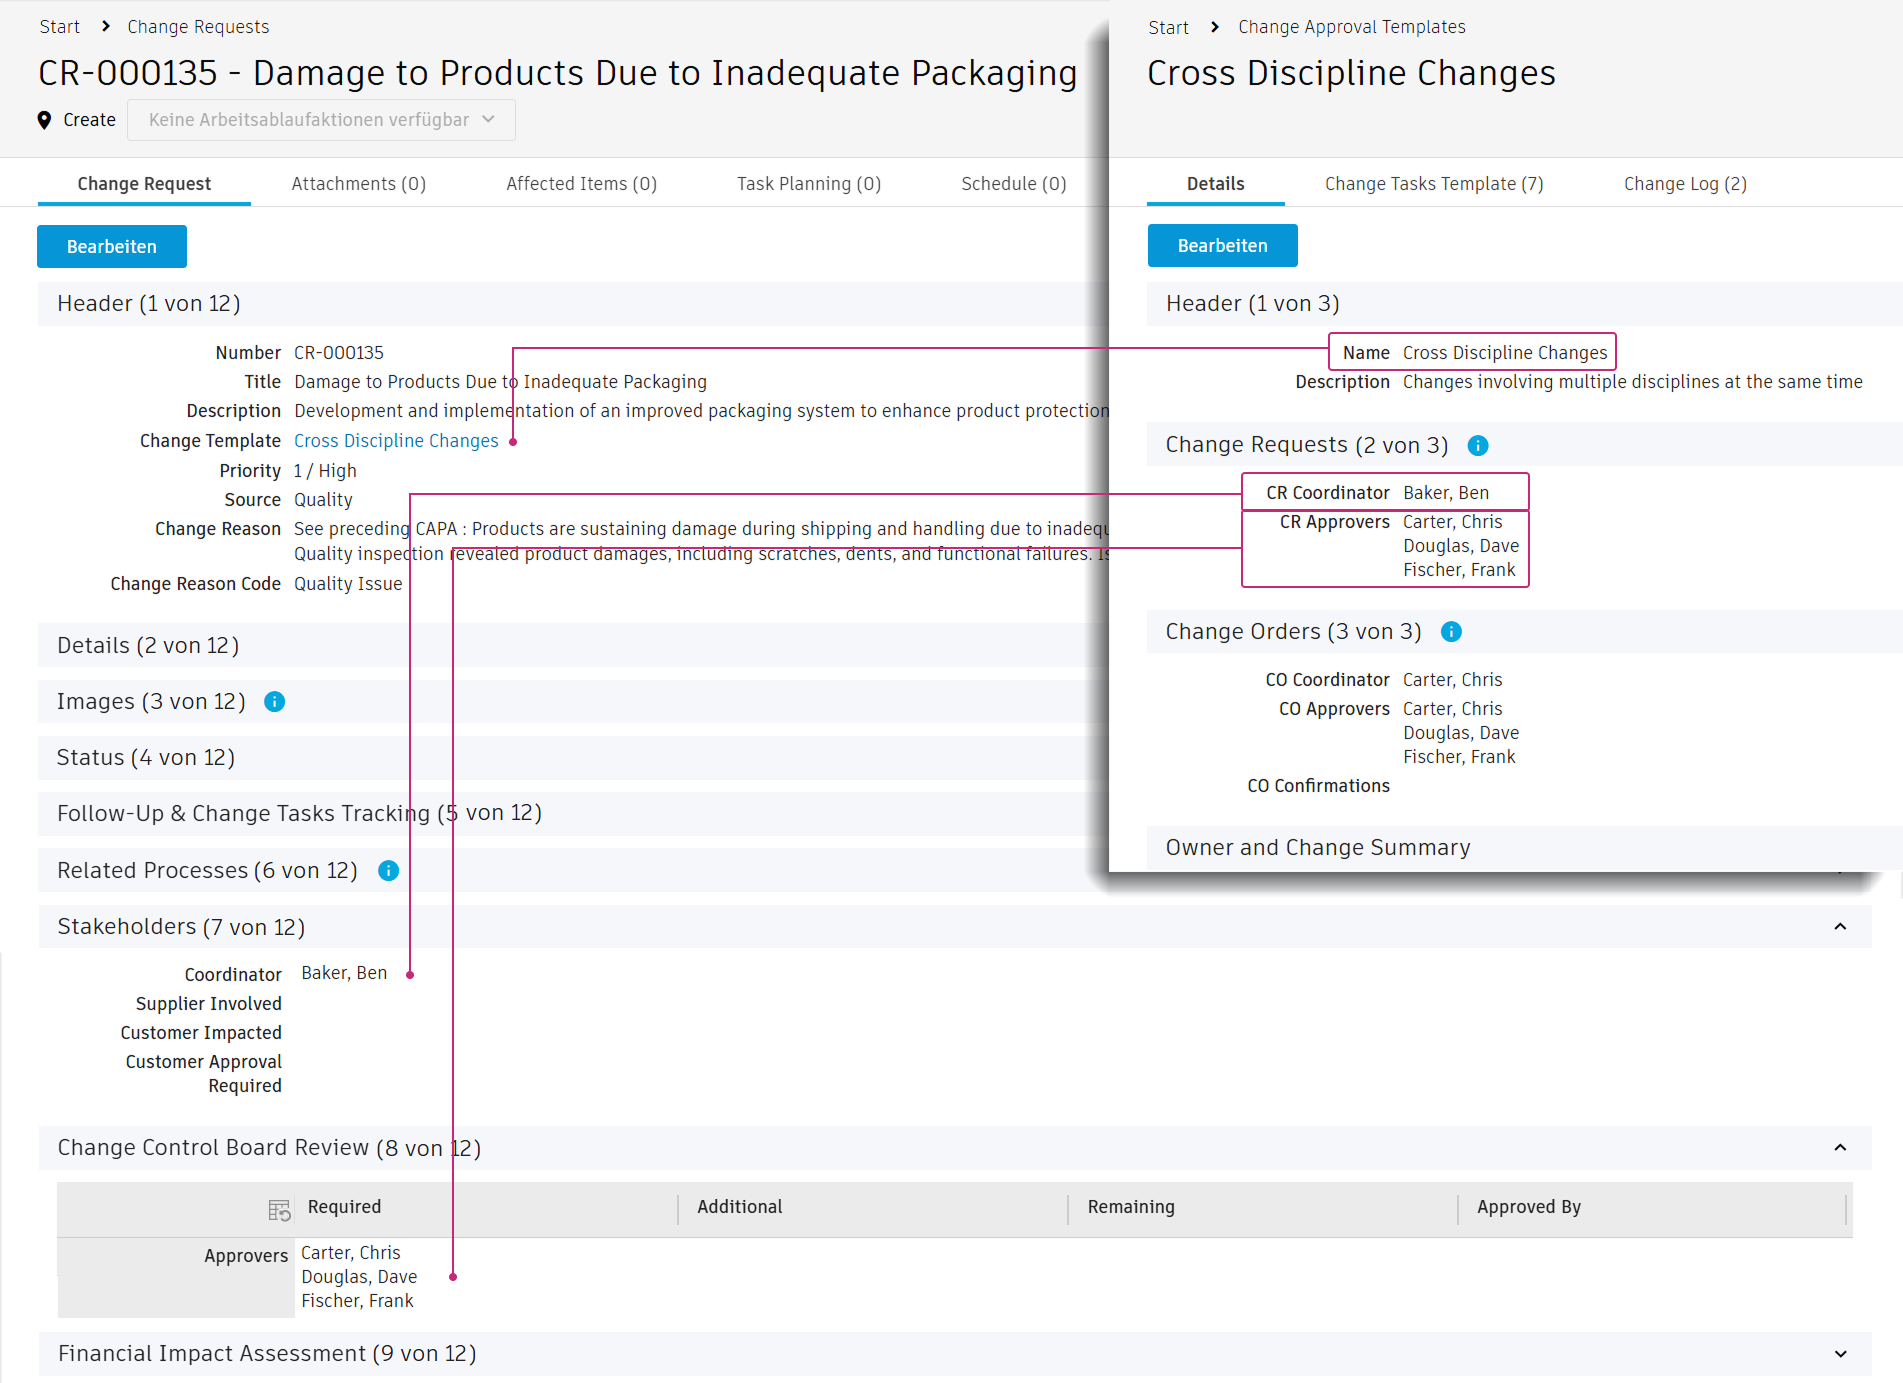Image resolution: width=1903 pixels, height=1383 pixels.
Task: Open the Change Tasks Template (7) tab
Action: click(1433, 184)
